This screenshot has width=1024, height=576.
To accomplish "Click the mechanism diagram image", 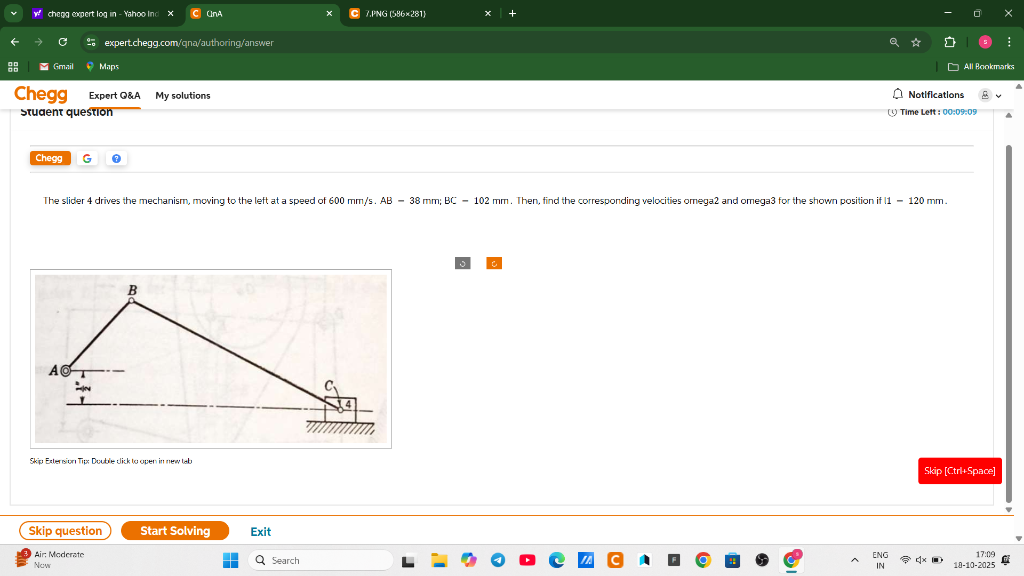I will 211,359.
